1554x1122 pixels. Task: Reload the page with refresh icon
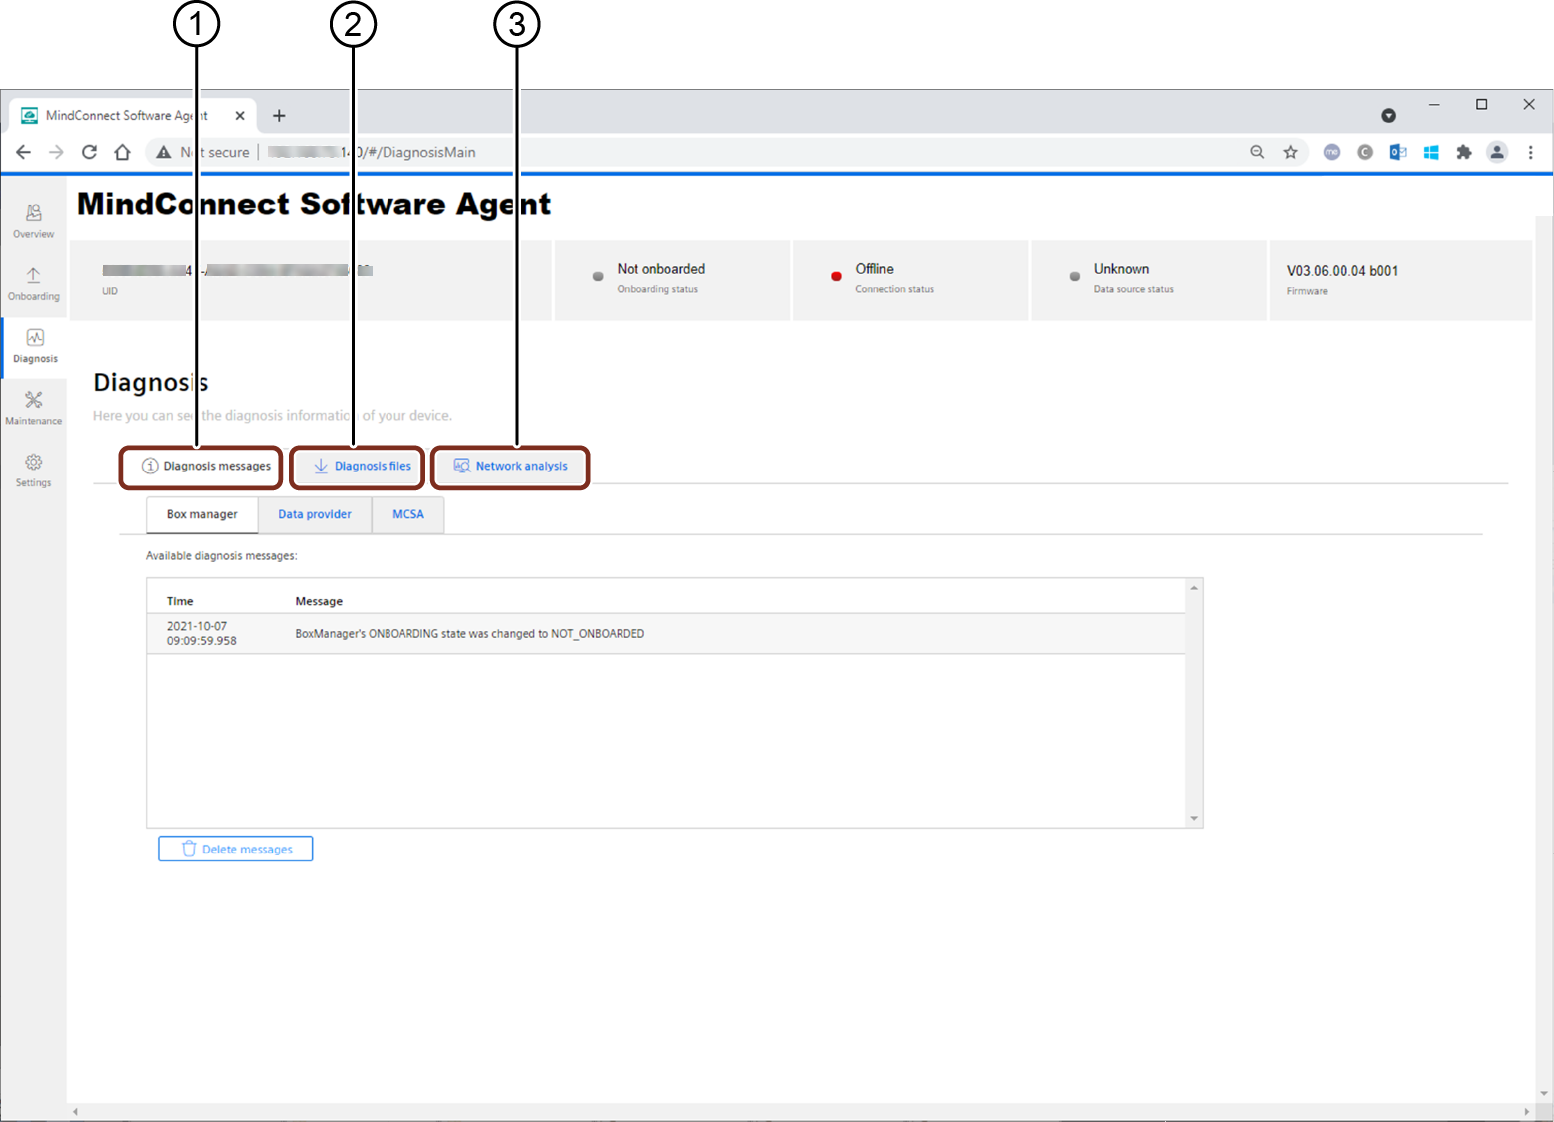pos(89,152)
